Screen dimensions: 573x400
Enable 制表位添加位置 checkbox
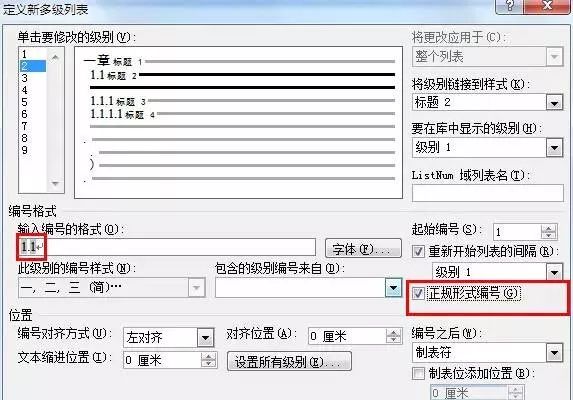(418, 373)
